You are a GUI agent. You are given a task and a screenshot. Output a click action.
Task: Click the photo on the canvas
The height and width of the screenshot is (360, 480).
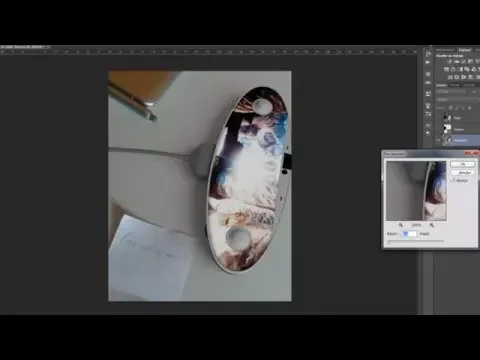click(x=200, y=186)
